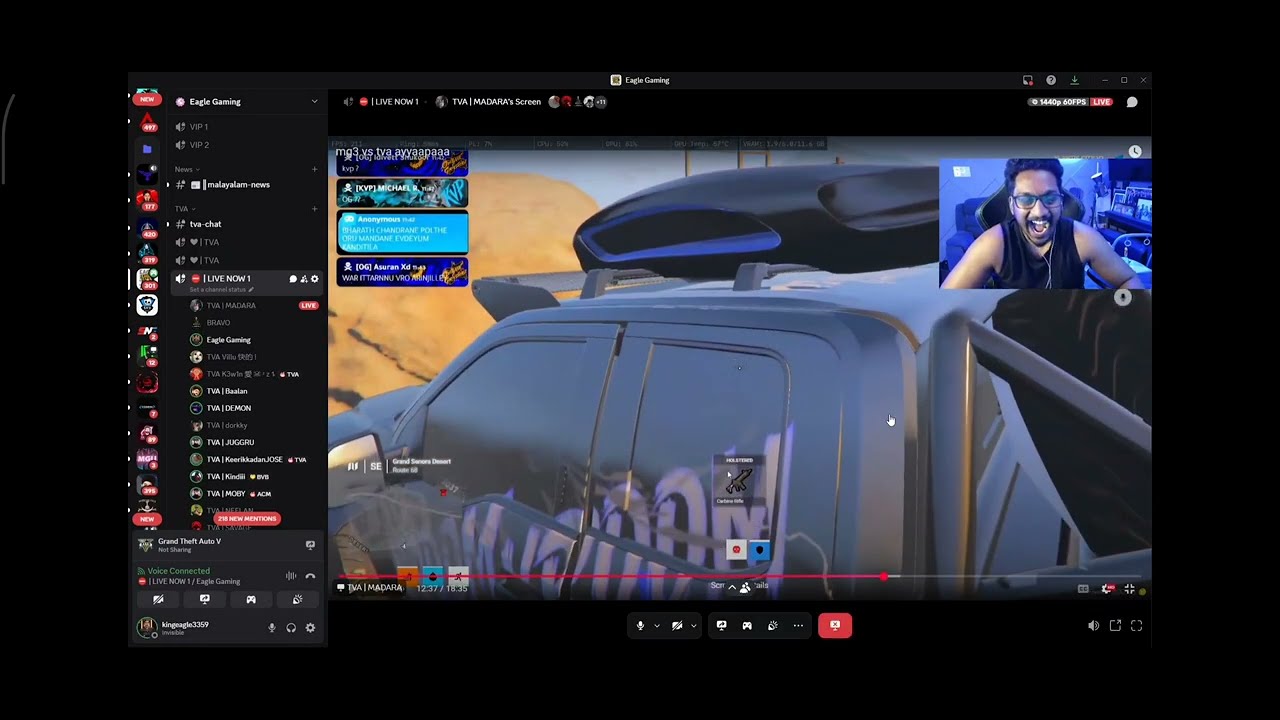The width and height of the screenshot is (1280, 720).
Task: Stream Grand Theft Auto V
Action: 310,545
